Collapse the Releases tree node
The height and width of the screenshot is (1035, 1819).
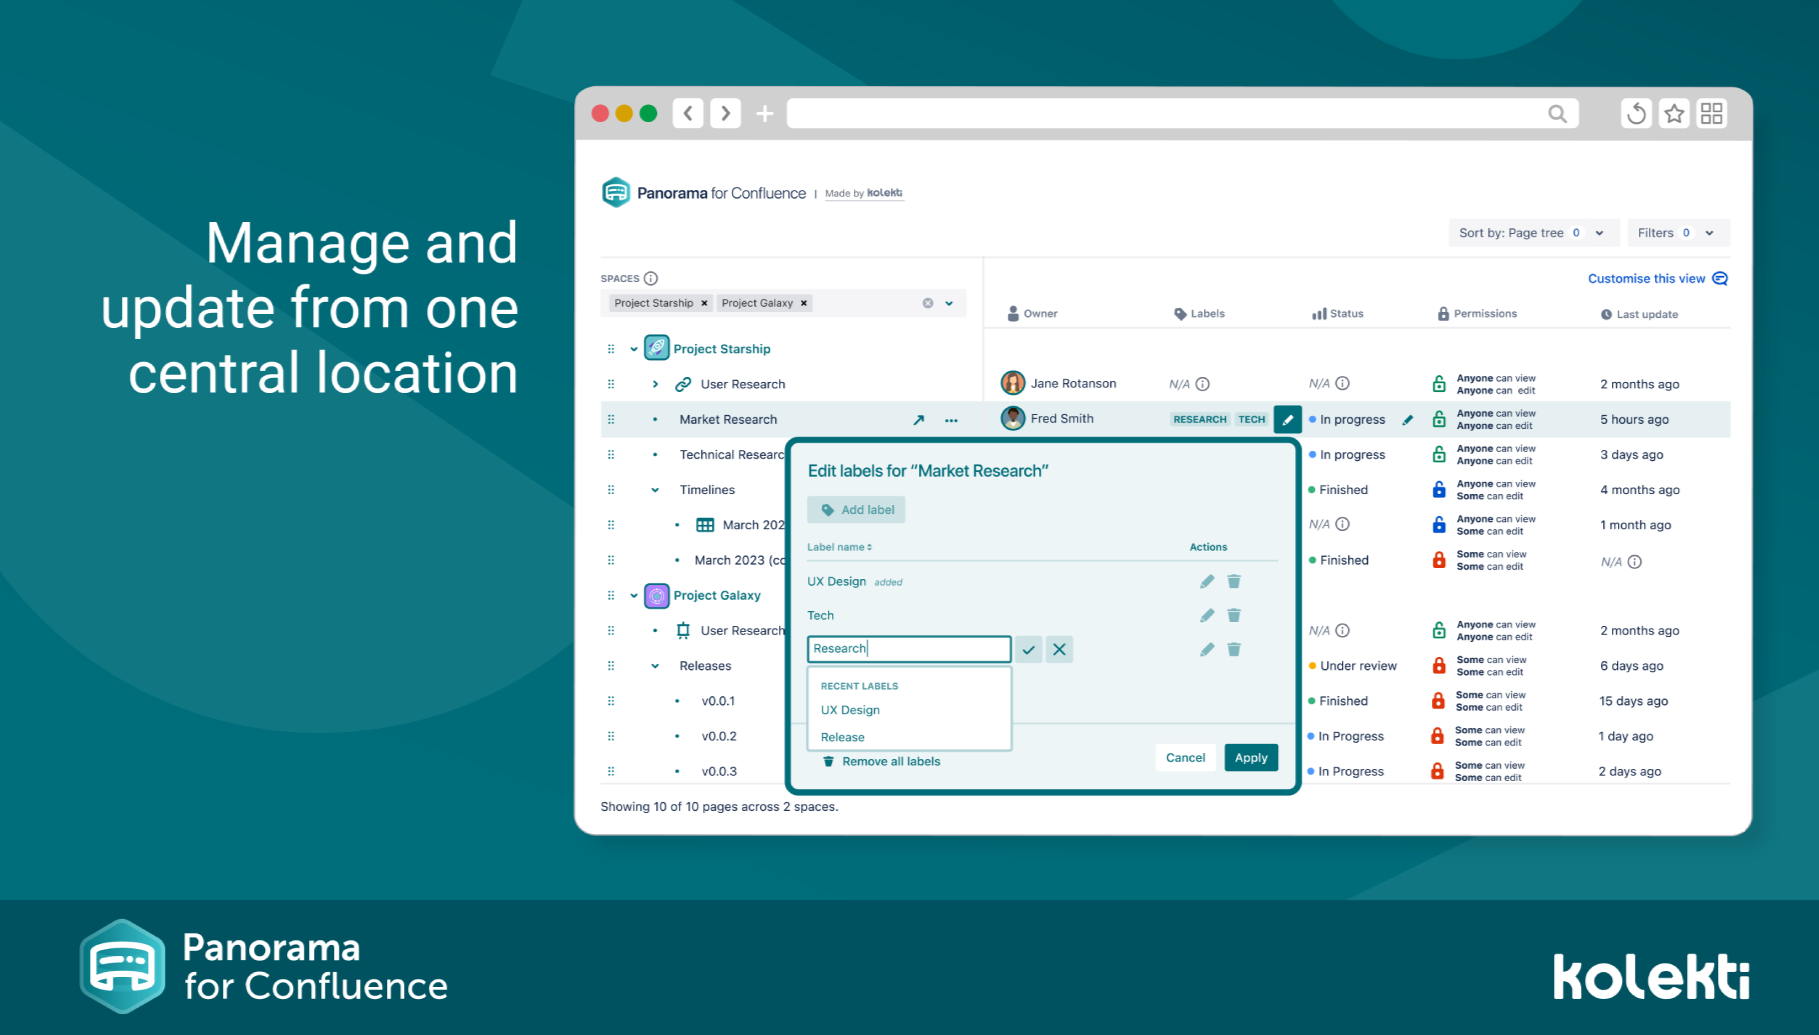(655, 666)
